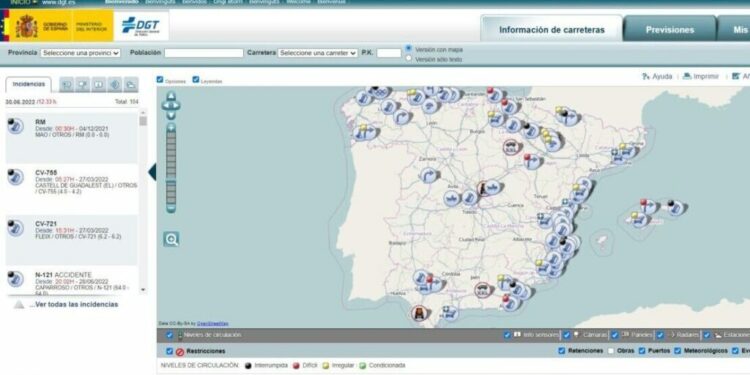Open the fourth icon tab beside Incidencias
The height and width of the screenshot is (375, 750).
coord(115,85)
